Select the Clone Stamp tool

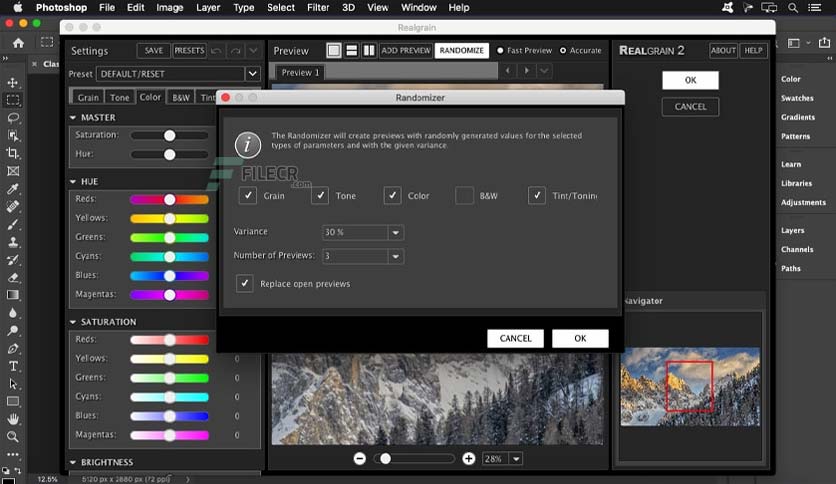[13, 242]
